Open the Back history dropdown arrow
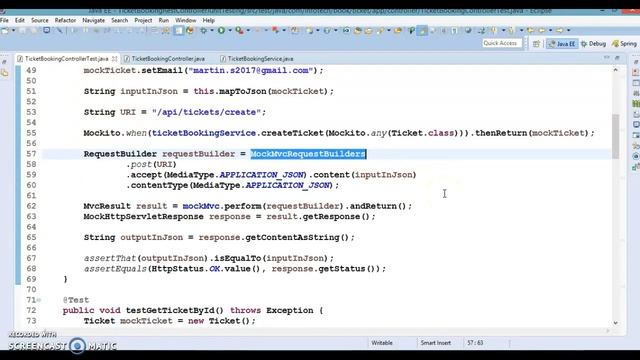Image resolution: width=640 pixels, height=360 pixels. pos(551,30)
